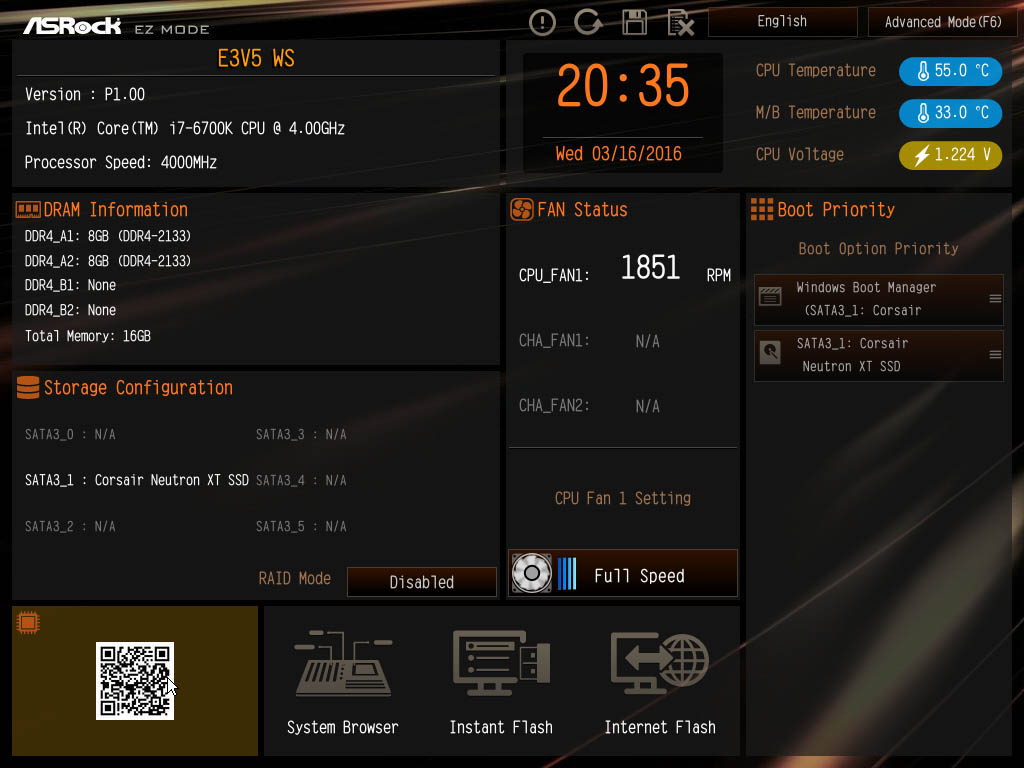Image resolution: width=1024 pixels, height=768 pixels.
Task: Click SATA3_1 : Corsair Neutron XT SSD entry
Action: [136, 480]
